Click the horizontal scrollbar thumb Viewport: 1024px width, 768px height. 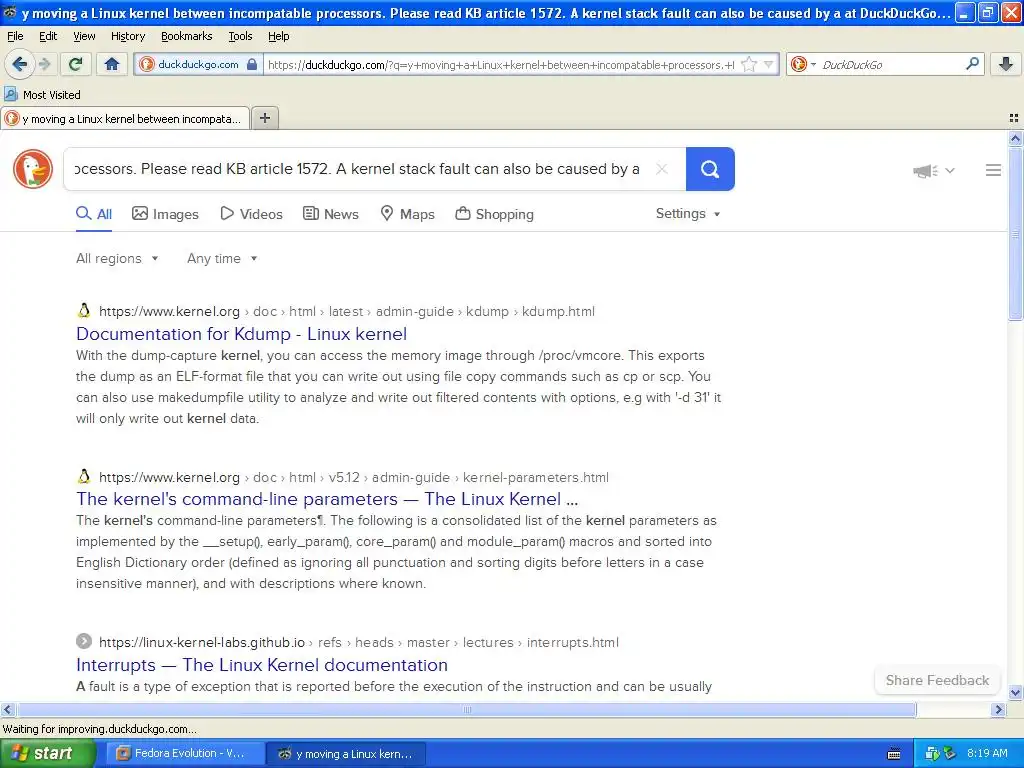pos(466,709)
